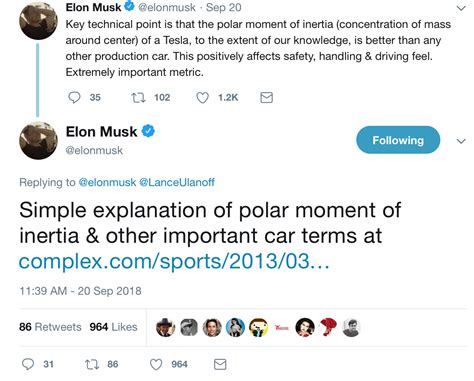Click the @LanceUlanoff mention link
The width and height of the screenshot is (474, 381).
177,182
